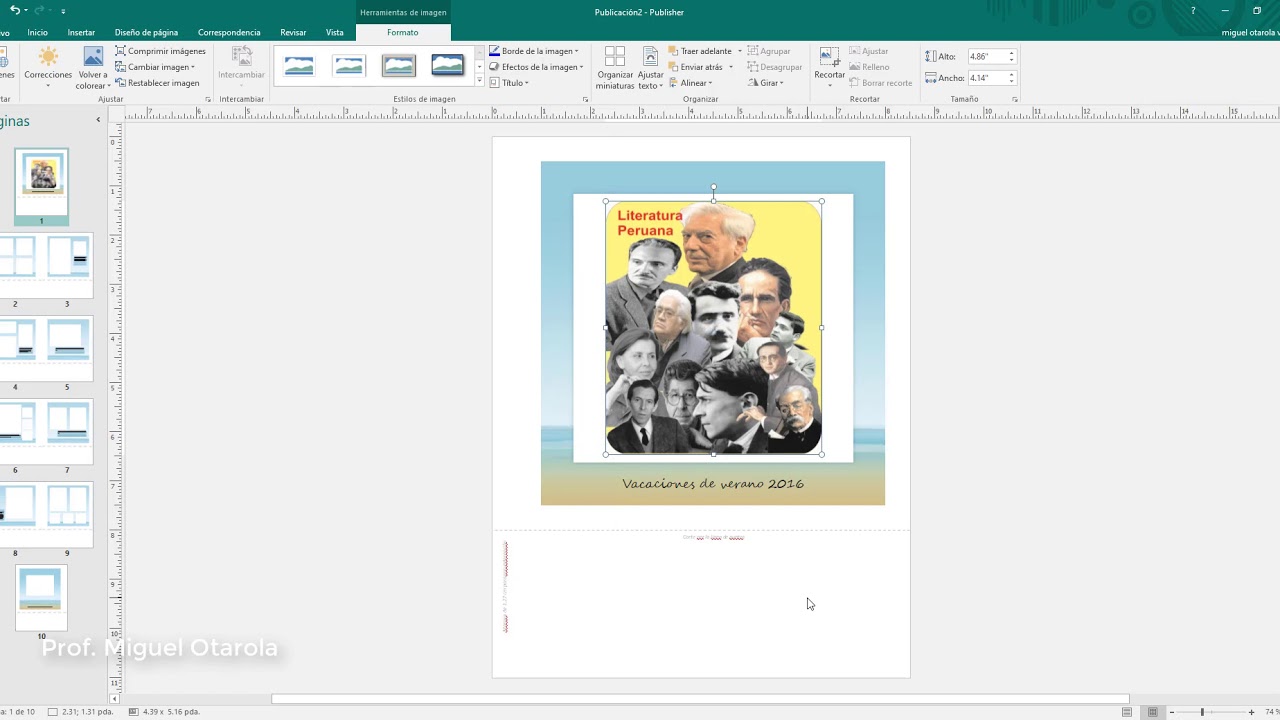This screenshot has height=720, width=1280.
Task: Apply the first picture style thumbnail
Action: (299, 66)
